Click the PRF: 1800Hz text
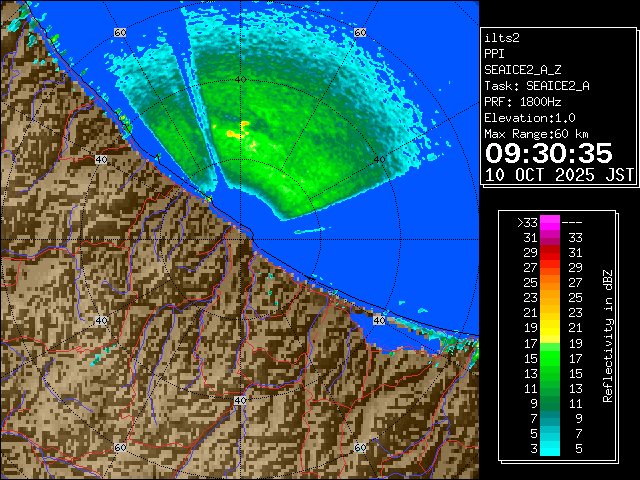The height and width of the screenshot is (480, 640). [x=526, y=102]
